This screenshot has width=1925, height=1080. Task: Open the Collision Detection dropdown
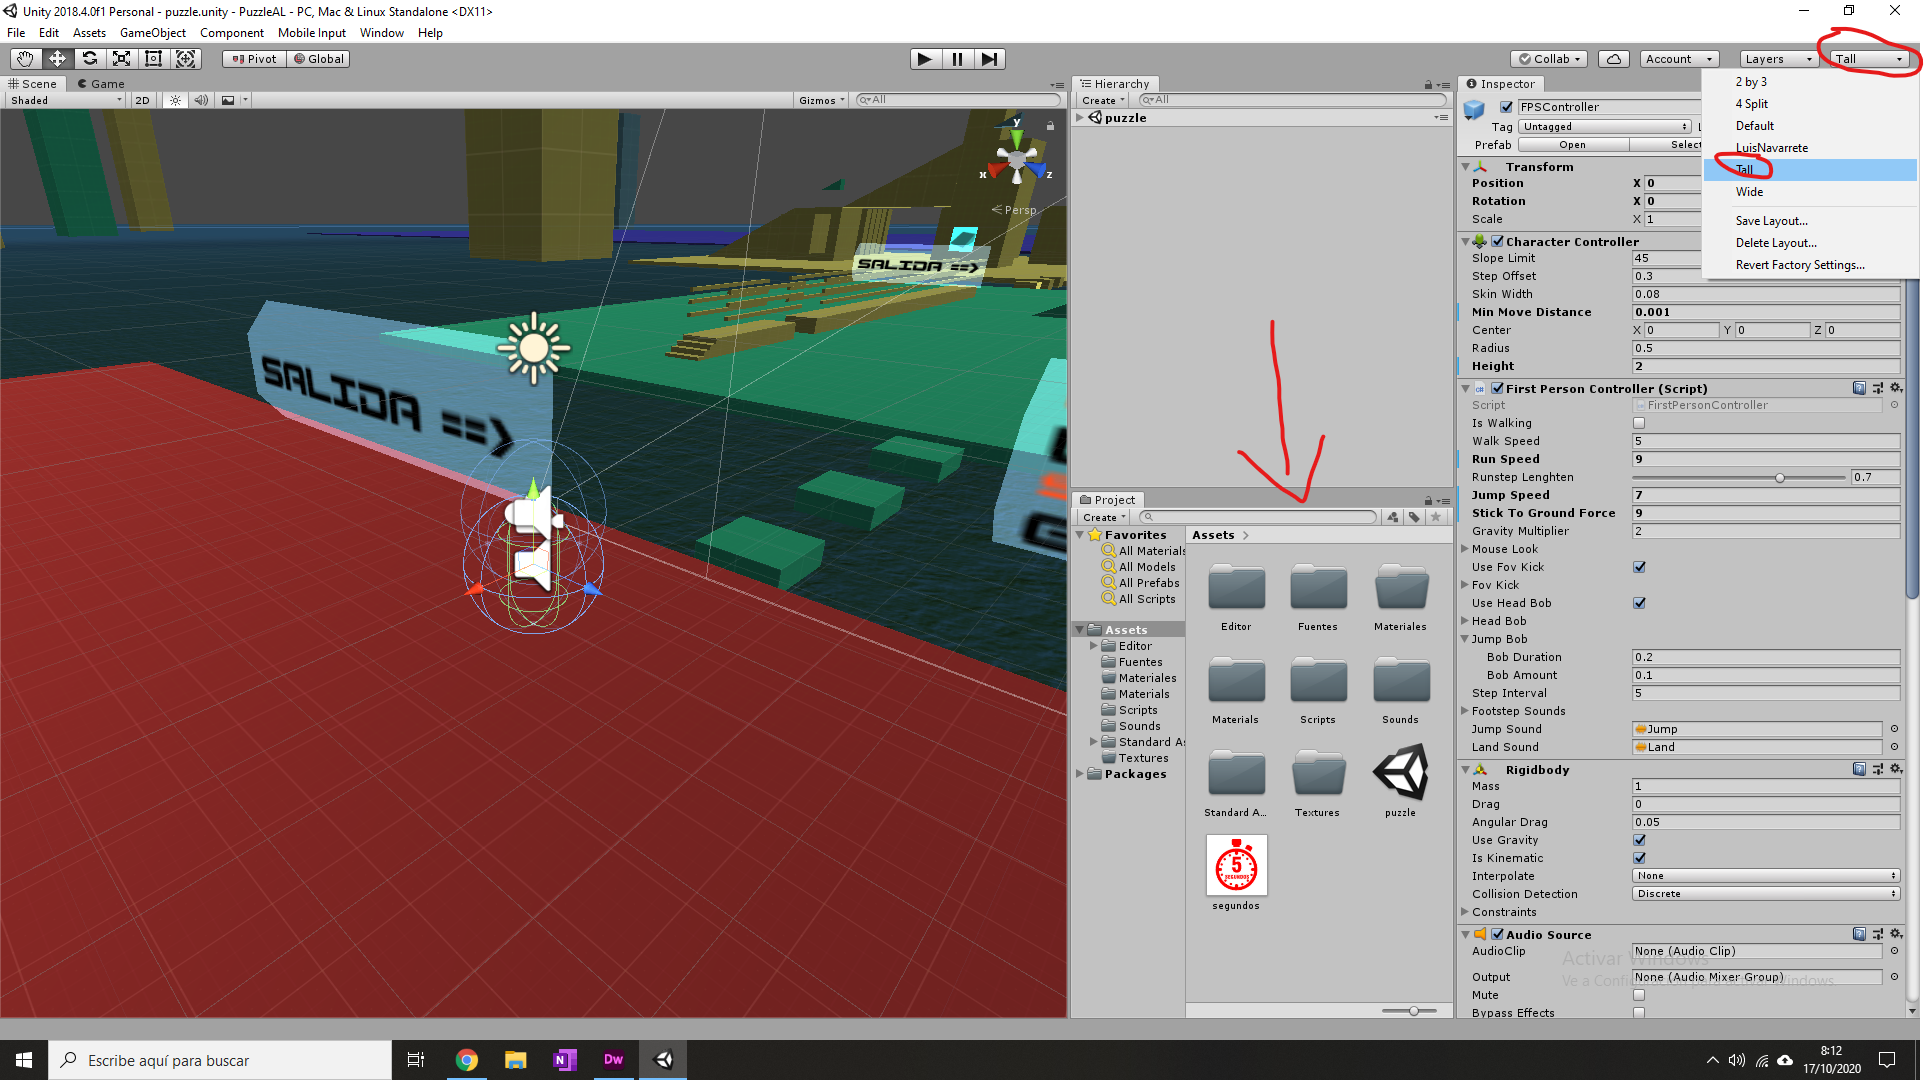pos(1765,894)
